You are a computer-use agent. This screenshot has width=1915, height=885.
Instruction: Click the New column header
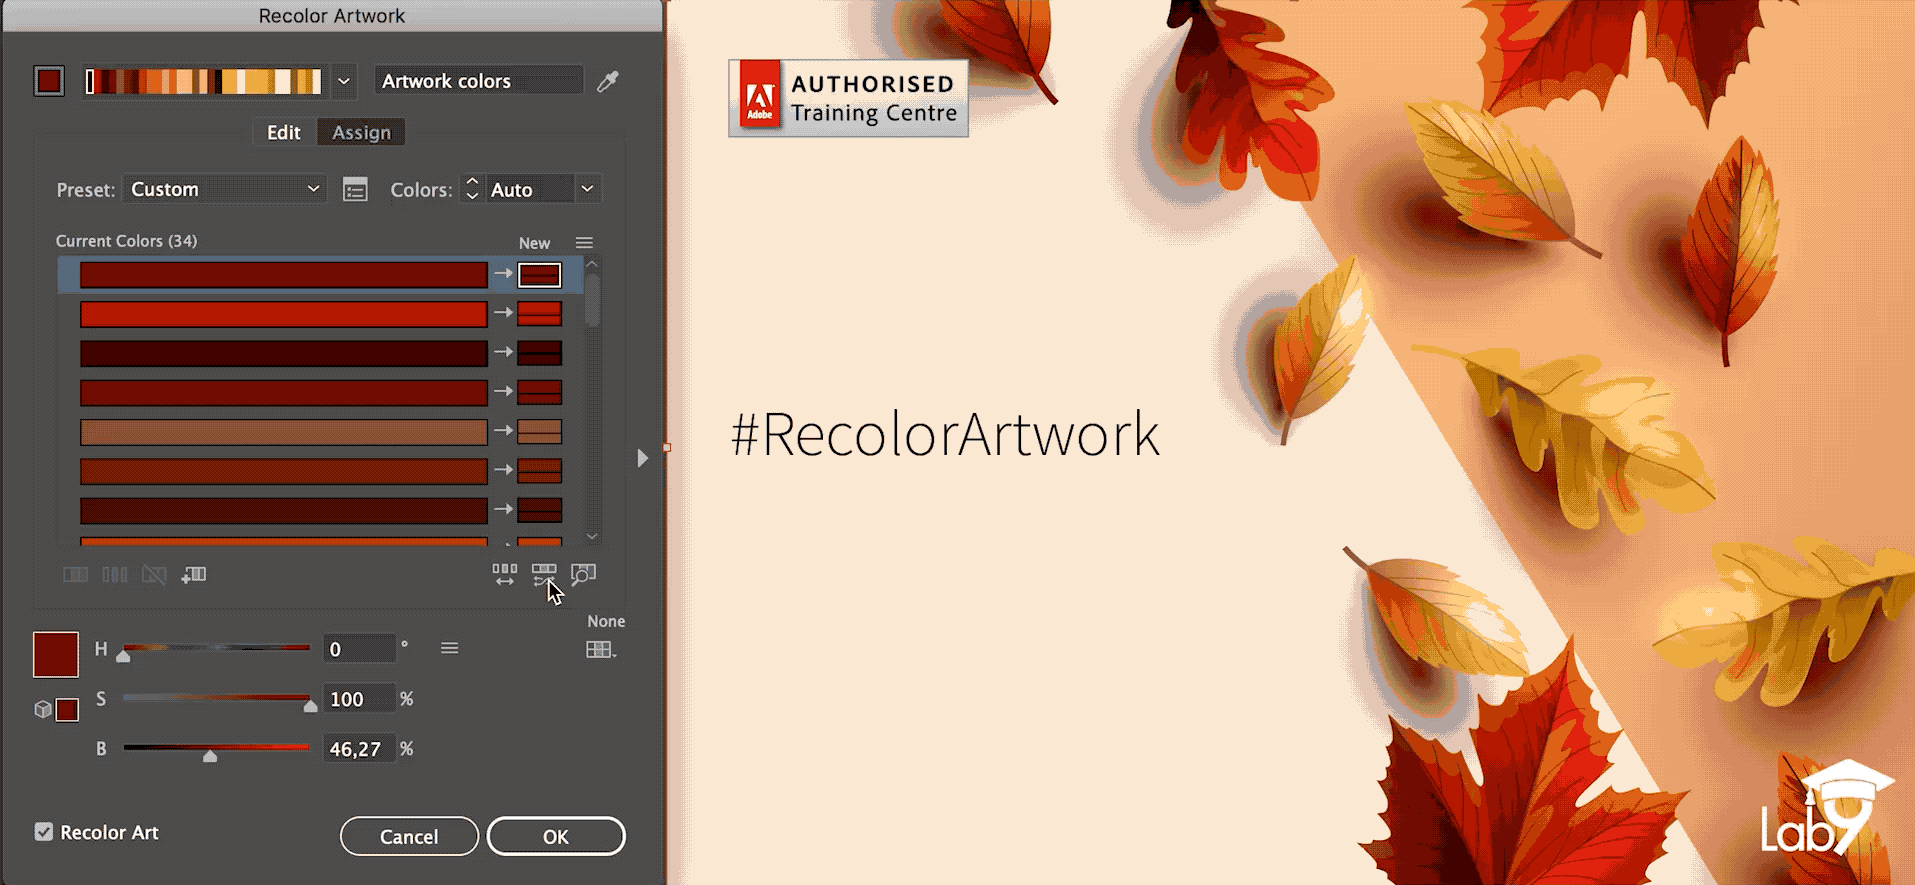click(x=534, y=243)
